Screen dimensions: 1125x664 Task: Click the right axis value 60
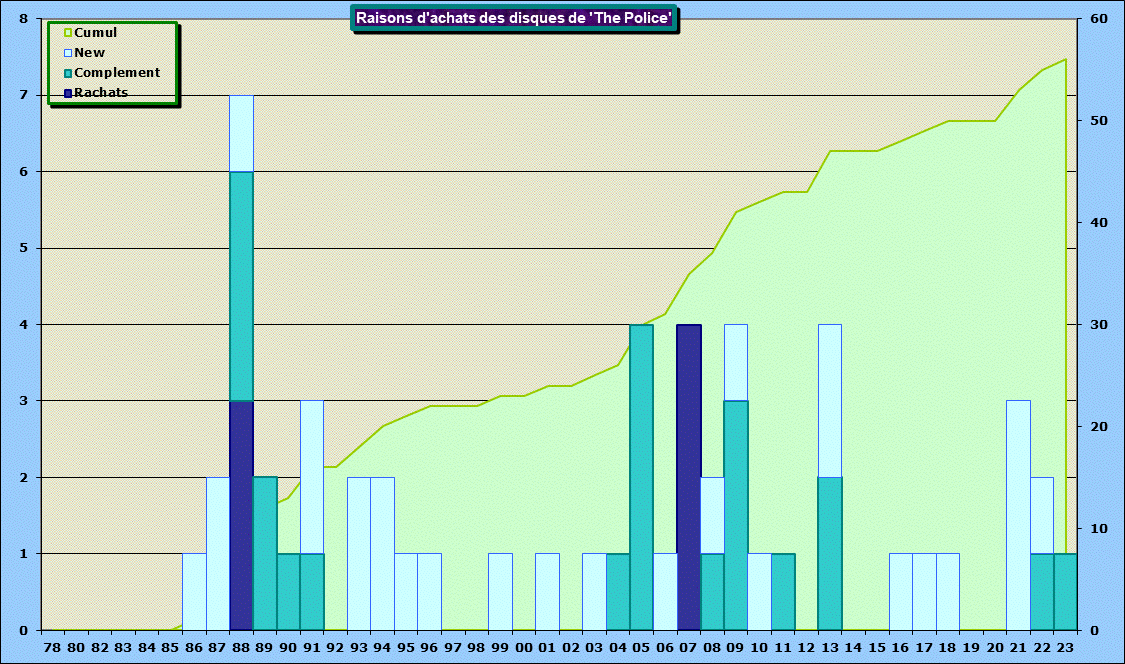(1098, 19)
